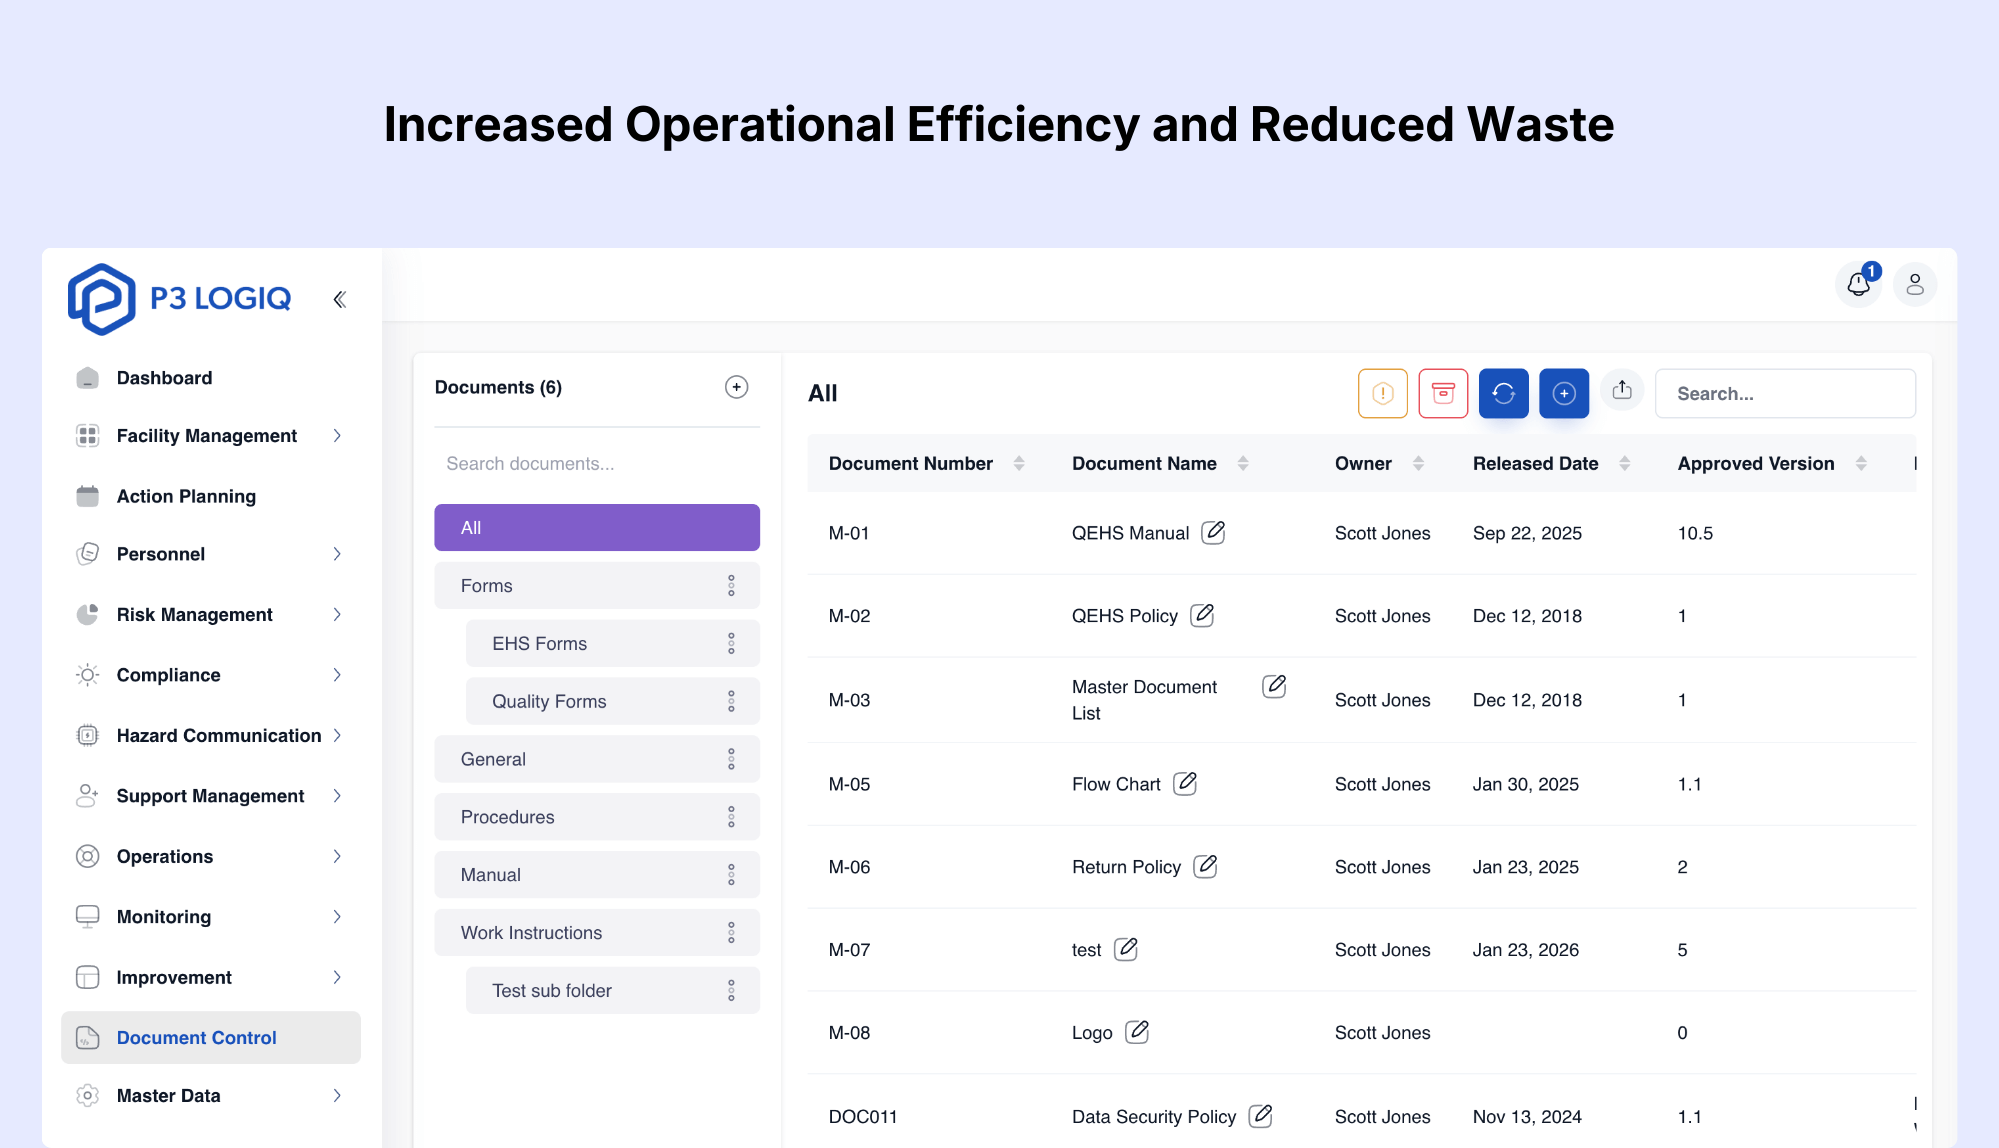
Task: Refresh the document list with the sync icon
Action: click(1503, 393)
